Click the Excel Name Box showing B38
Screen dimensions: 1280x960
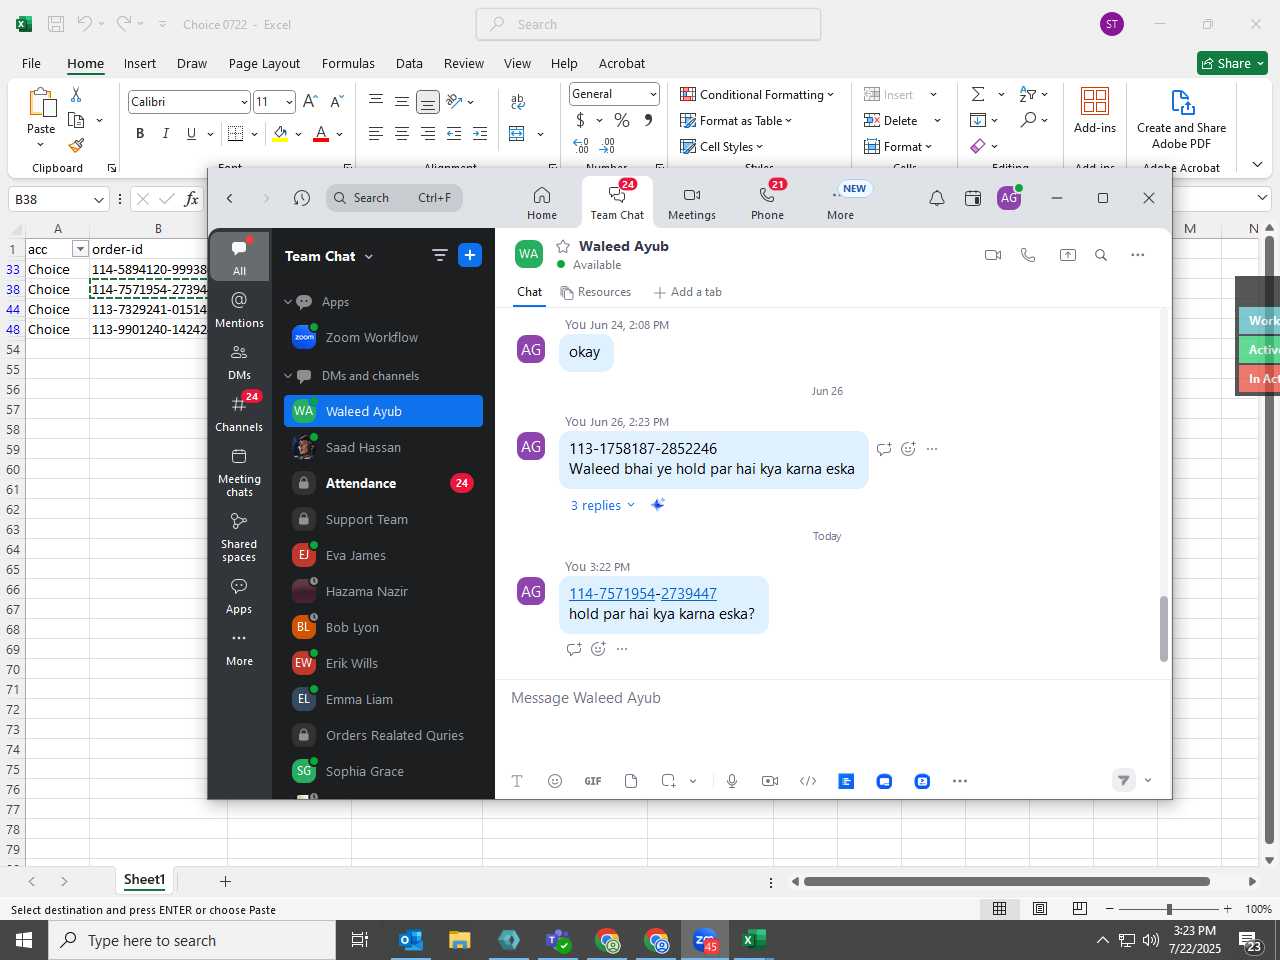pyautogui.click(x=58, y=199)
